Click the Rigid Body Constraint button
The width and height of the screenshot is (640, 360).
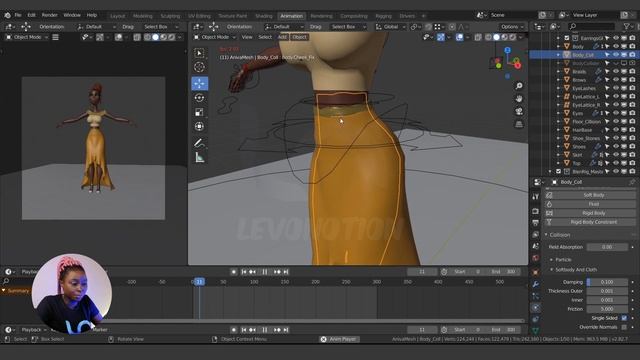pyautogui.click(x=590, y=222)
